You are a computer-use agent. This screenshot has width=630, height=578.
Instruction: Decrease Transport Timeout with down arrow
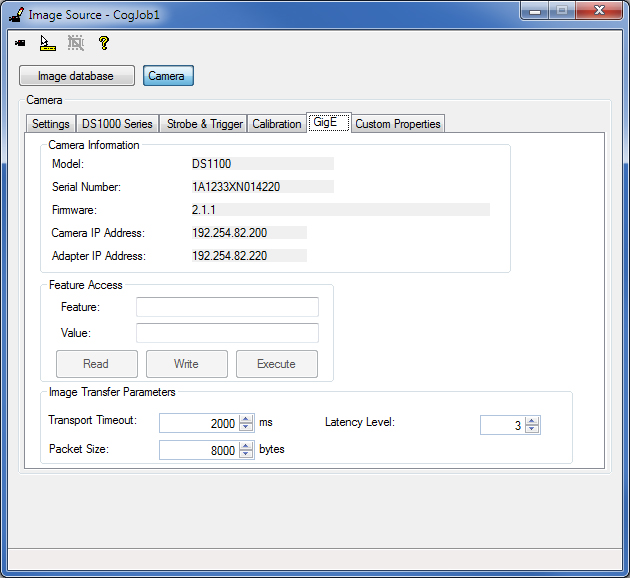click(246, 427)
